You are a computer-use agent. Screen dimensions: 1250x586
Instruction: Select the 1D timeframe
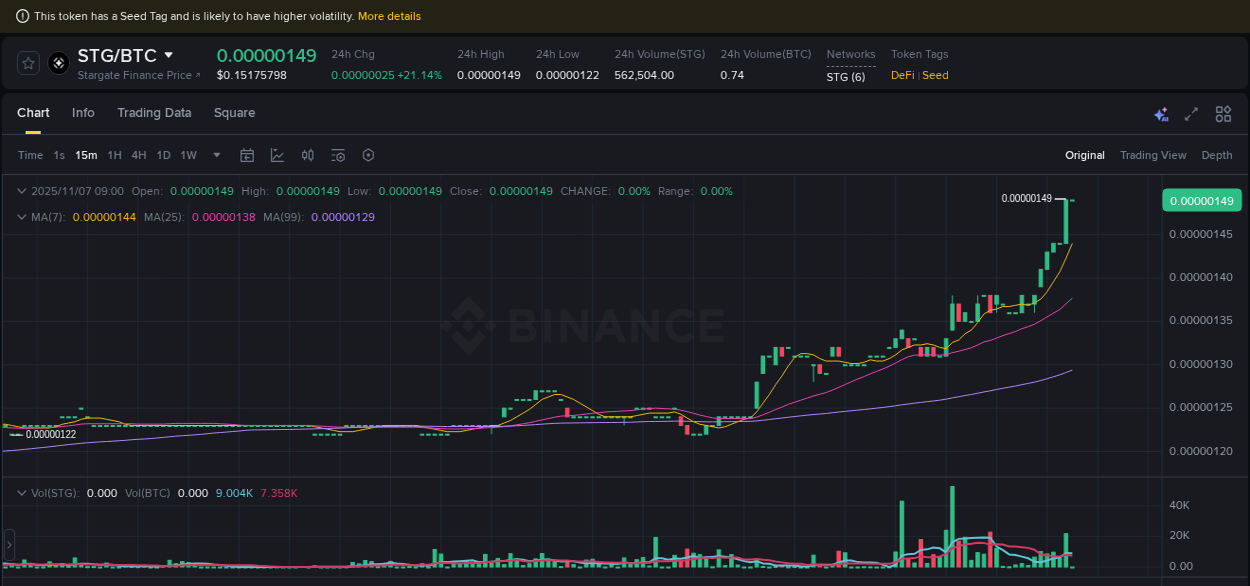(163, 155)
